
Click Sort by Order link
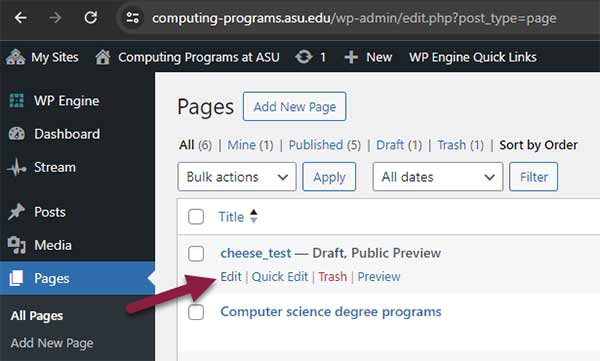click(x=538, y=145)
